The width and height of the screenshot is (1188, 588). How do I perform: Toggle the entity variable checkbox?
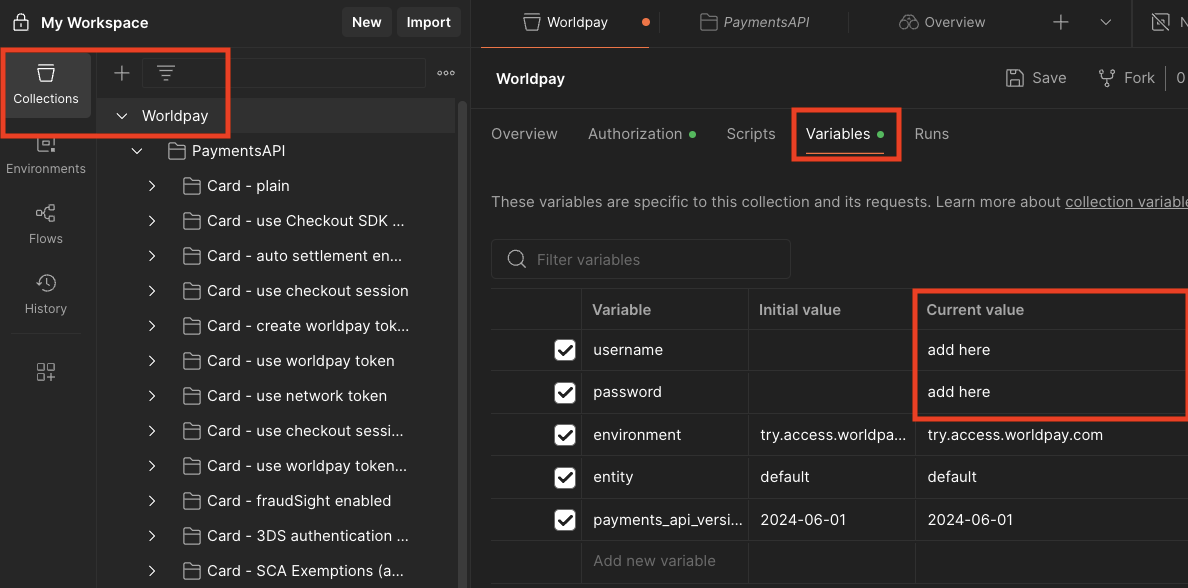point(565,477)
